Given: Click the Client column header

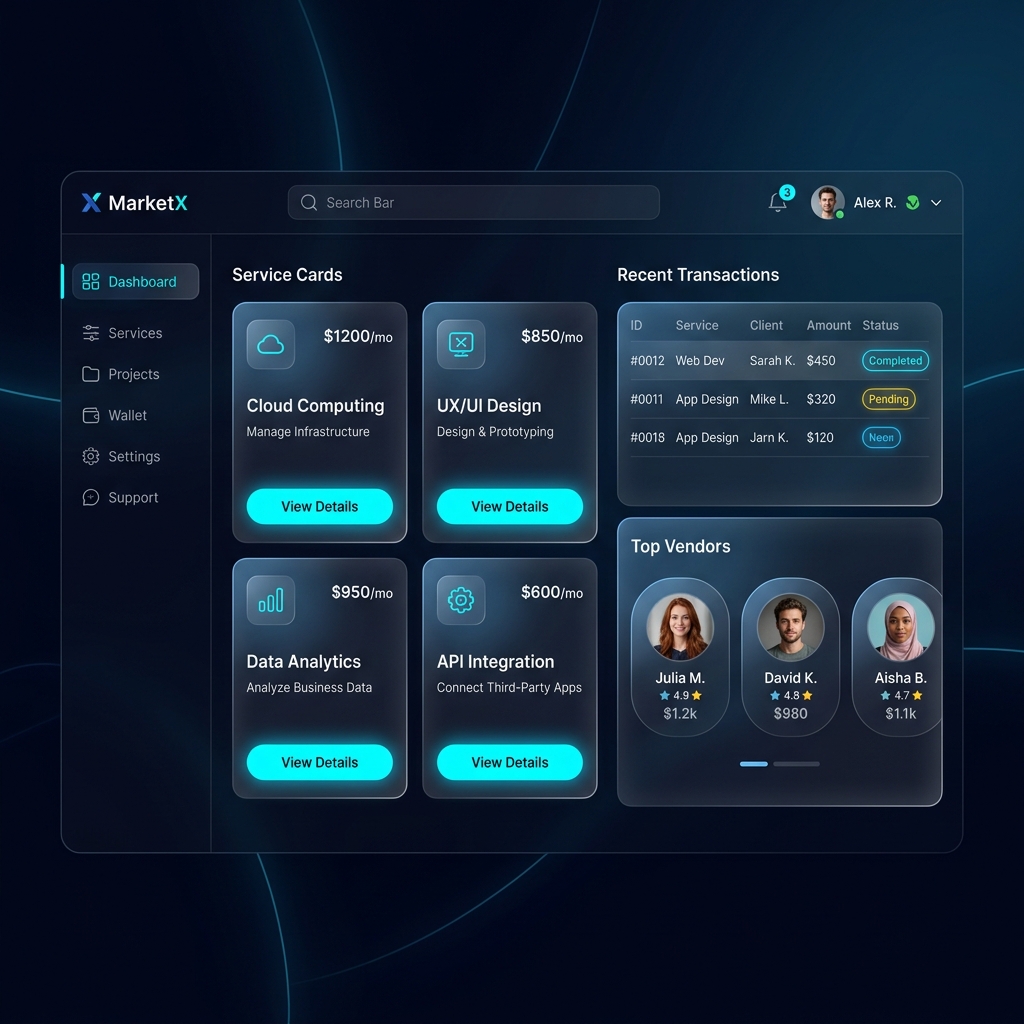Looking at the screenshot, I should click(766, 325).
